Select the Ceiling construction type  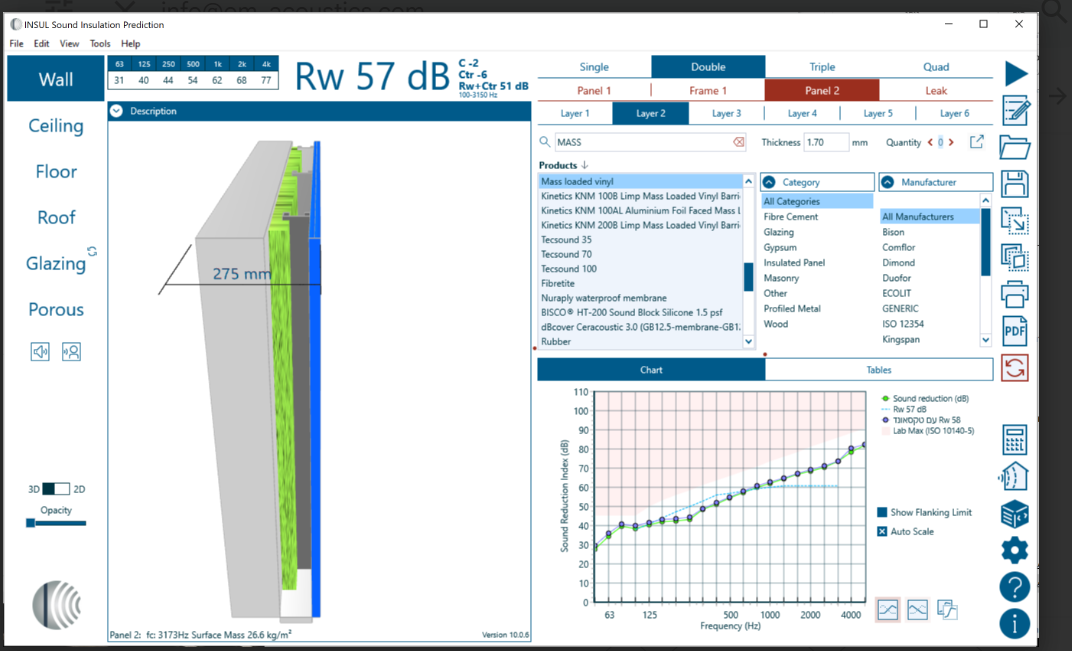click(56, 126)
